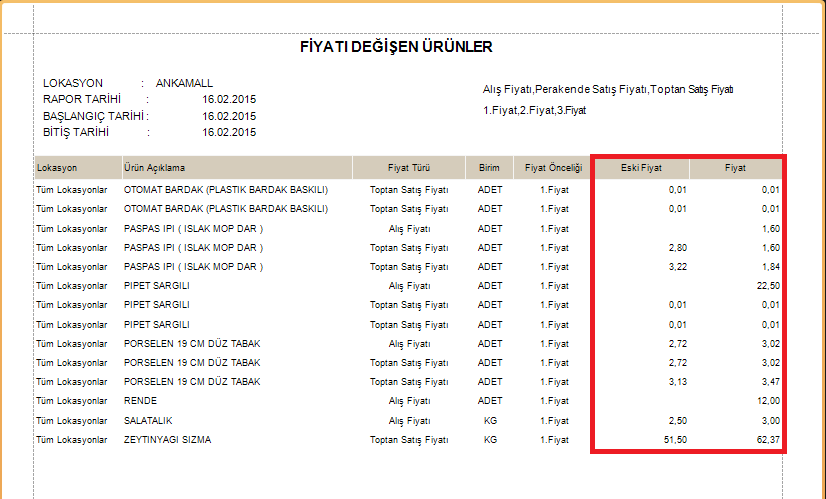
Task: Click ADET unit in the RENDE row
Action: pos(490,401)
